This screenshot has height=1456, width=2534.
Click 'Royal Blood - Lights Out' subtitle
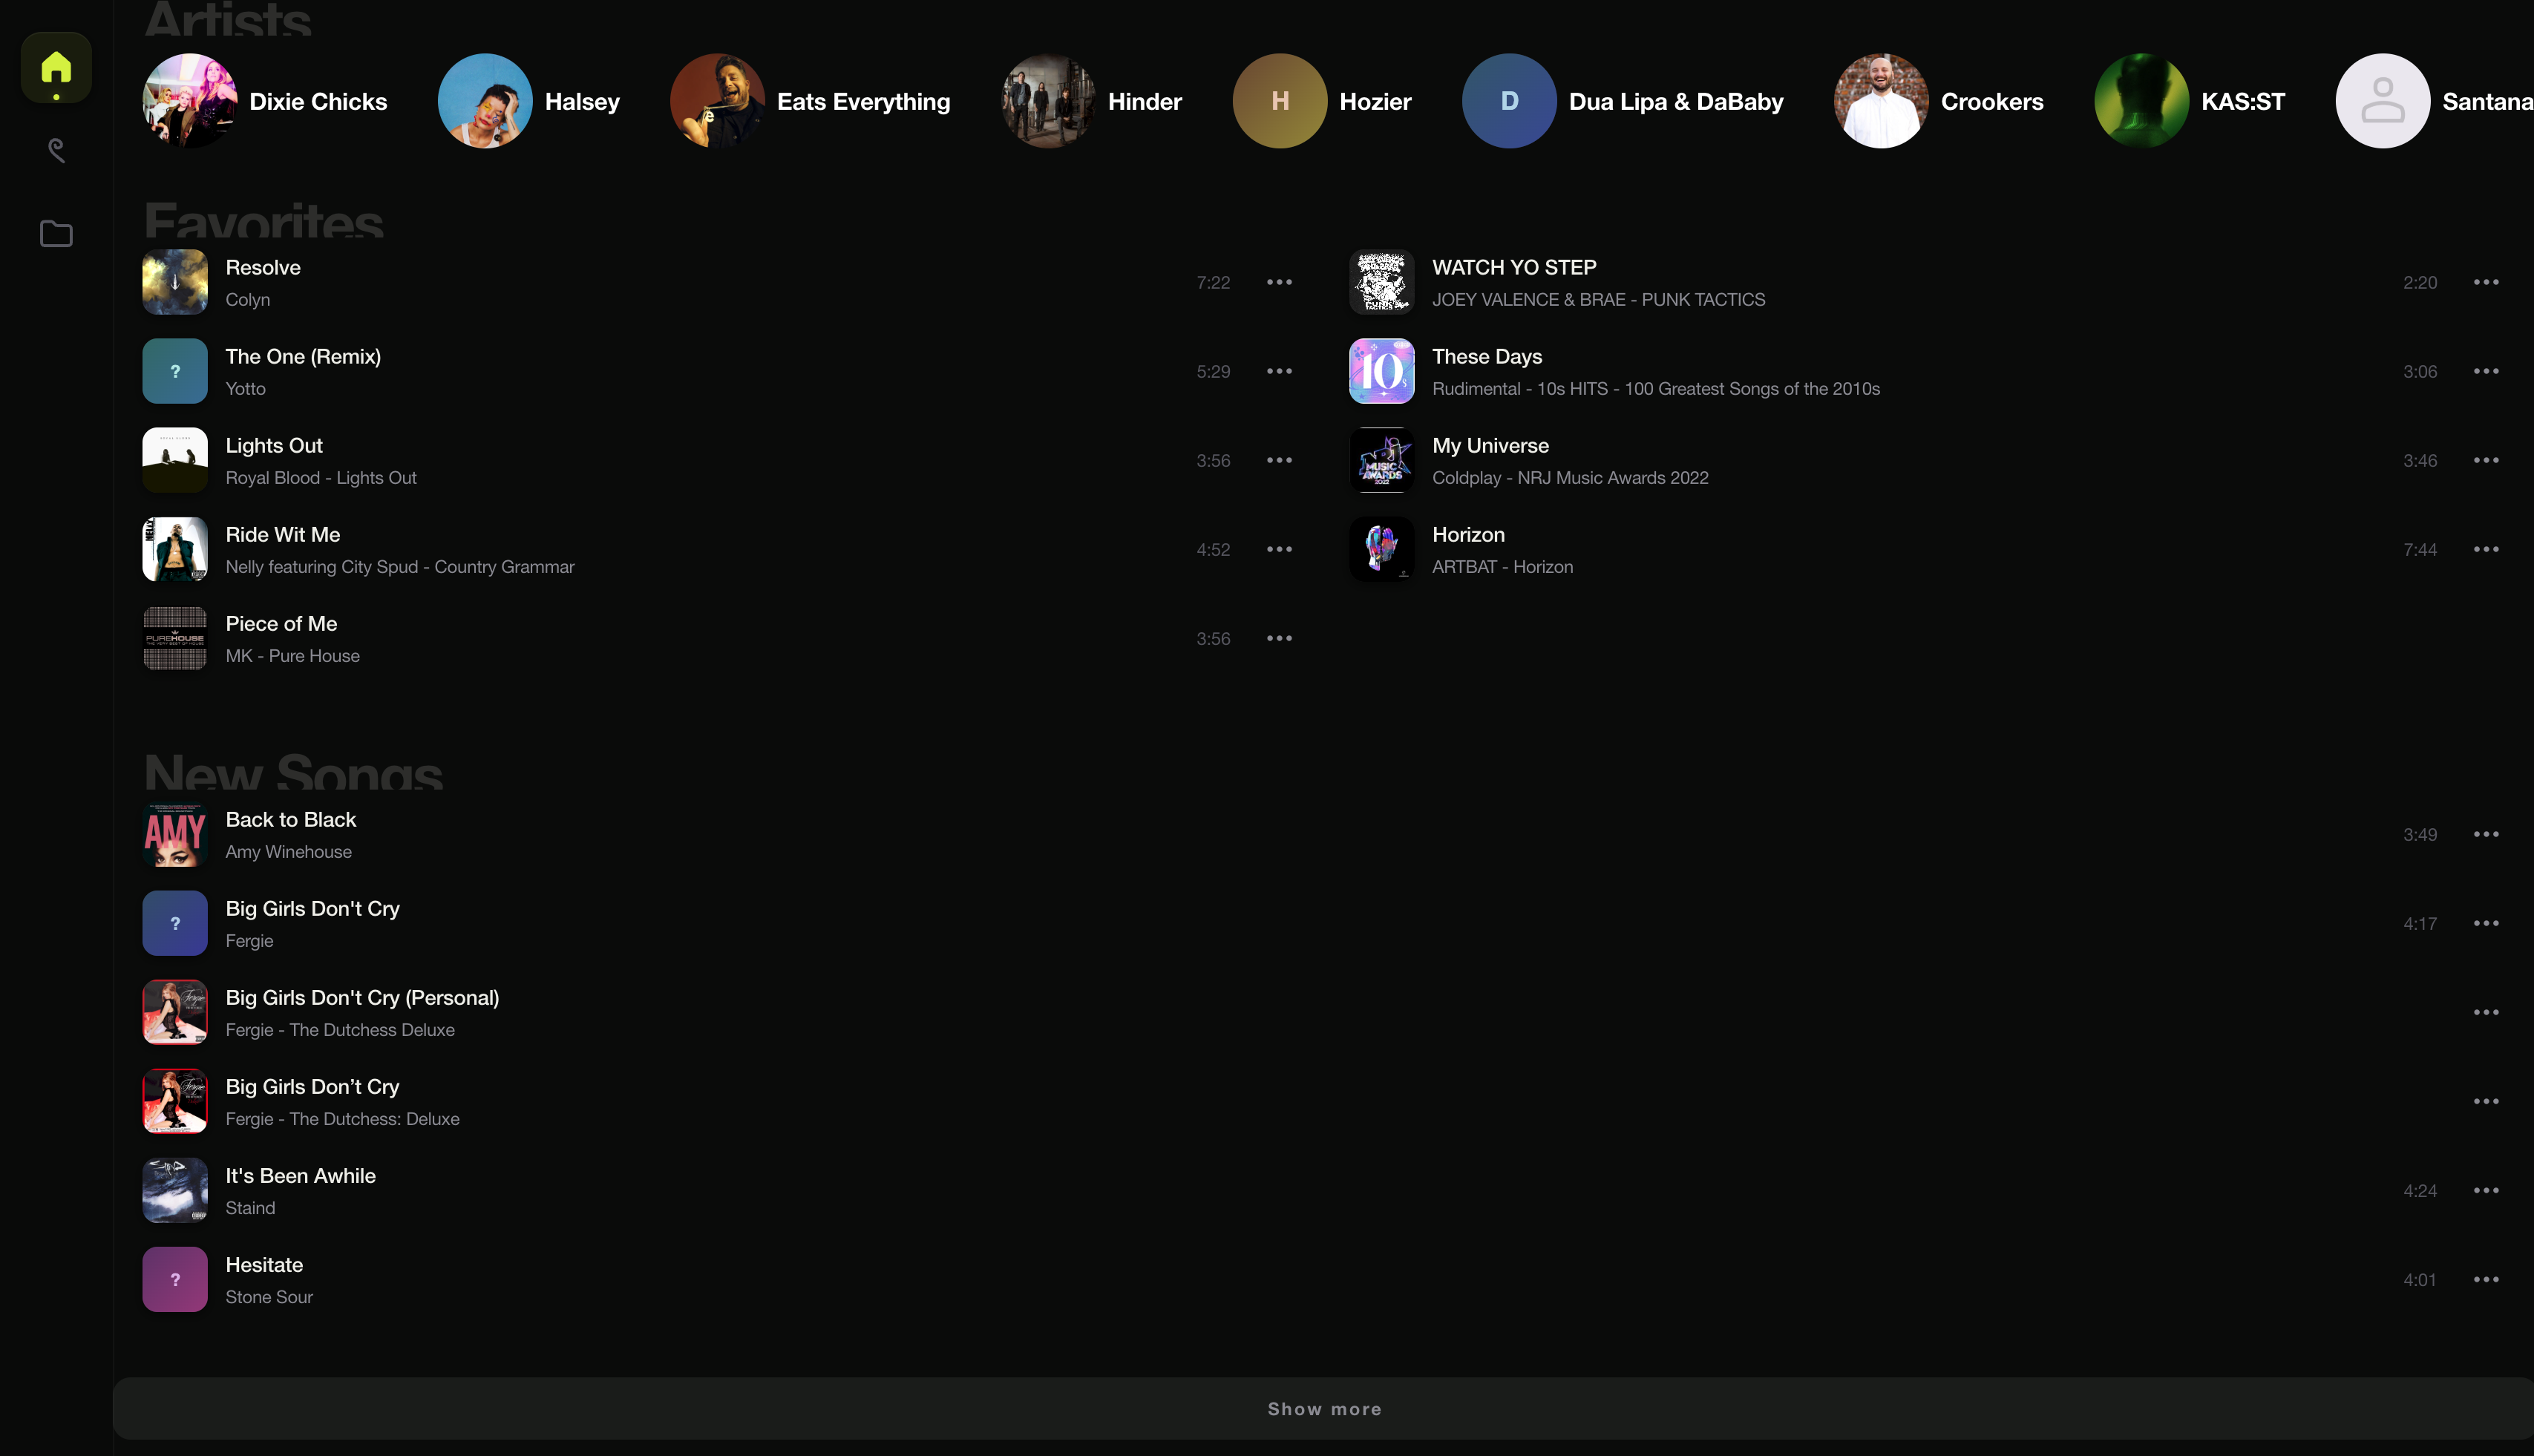pos(321,477)
